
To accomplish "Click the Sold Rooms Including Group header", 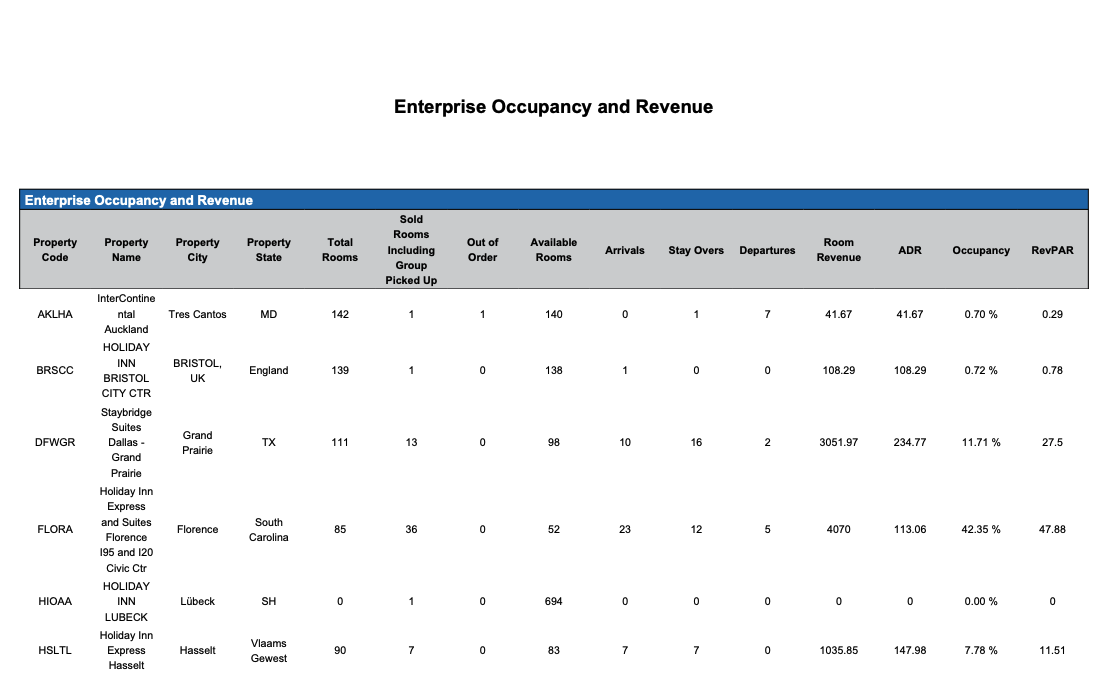I will (x=411, y=250).
